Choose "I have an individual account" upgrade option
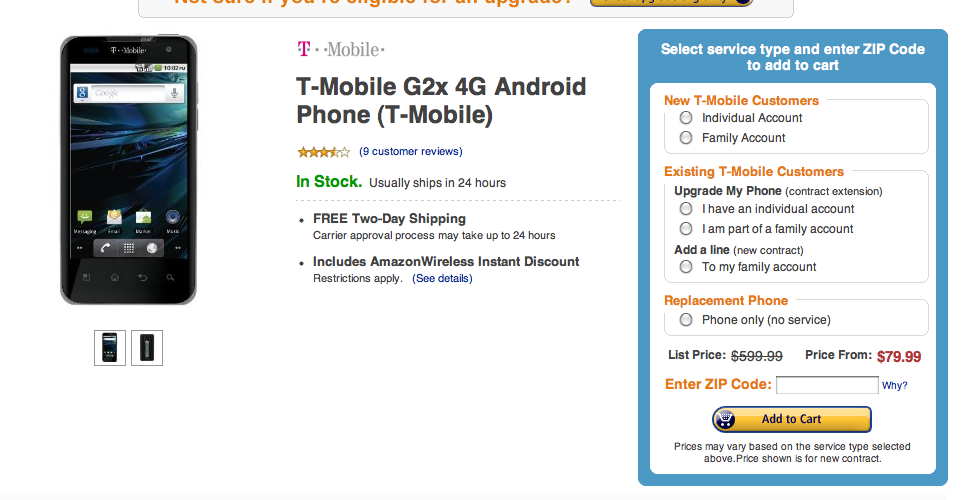 686,209
